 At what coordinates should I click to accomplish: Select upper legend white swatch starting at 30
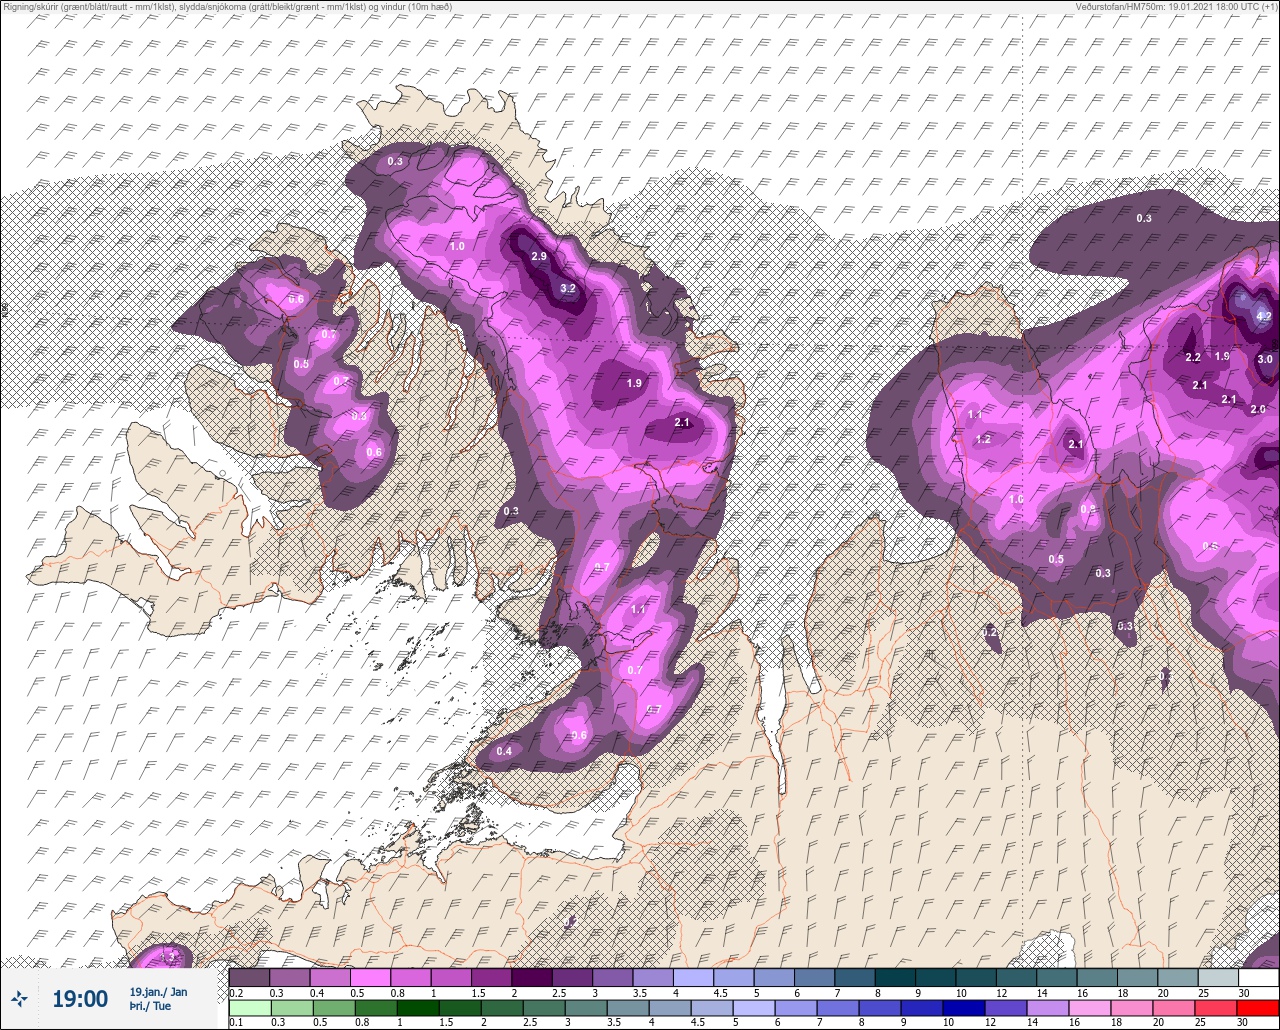click(1258, 977)
